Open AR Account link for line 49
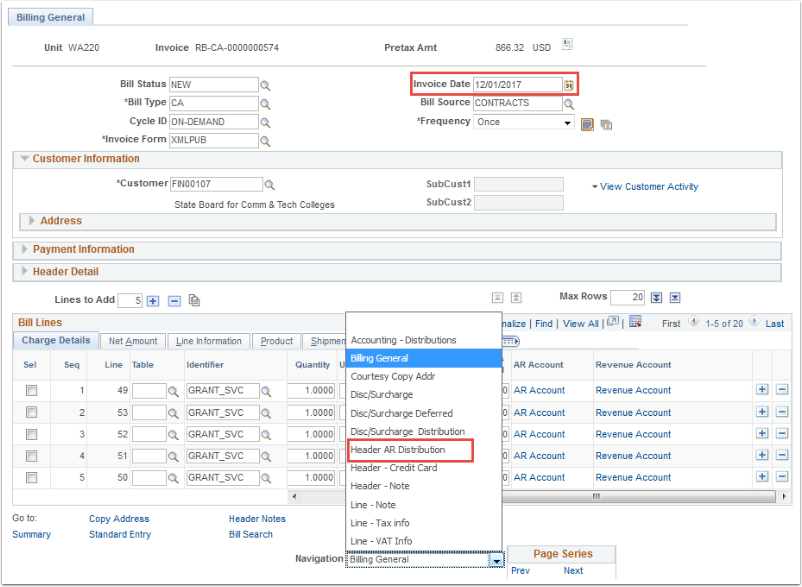This screenshot has width=802, height=587. coord(539,391)
